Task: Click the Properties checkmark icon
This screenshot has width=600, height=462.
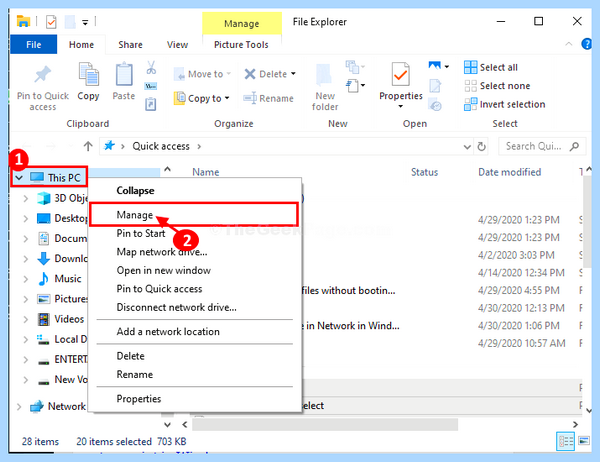Action: (400, 74)
